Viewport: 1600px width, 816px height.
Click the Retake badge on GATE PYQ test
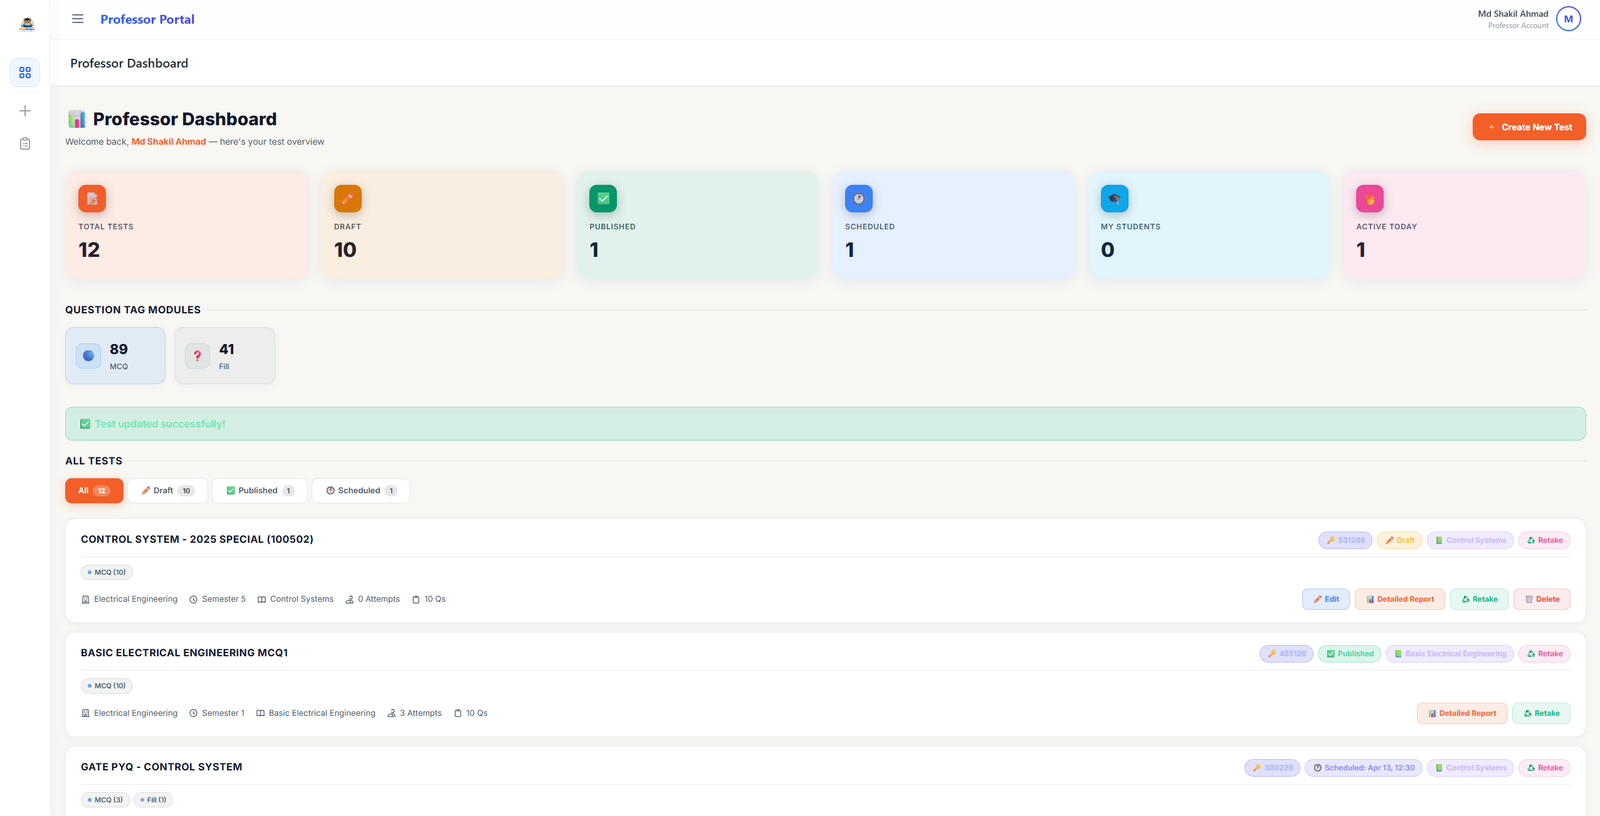coord(1544,767)
